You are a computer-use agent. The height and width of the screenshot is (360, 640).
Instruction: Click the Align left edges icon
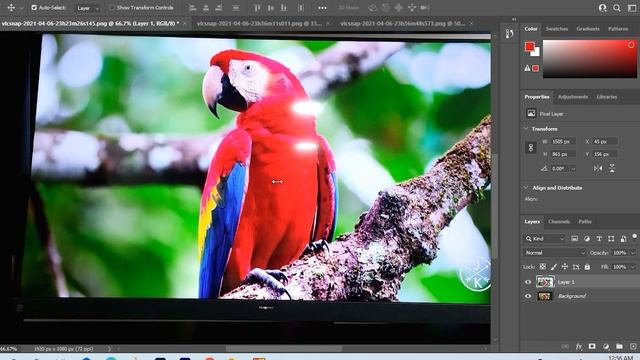pos(193,8)
